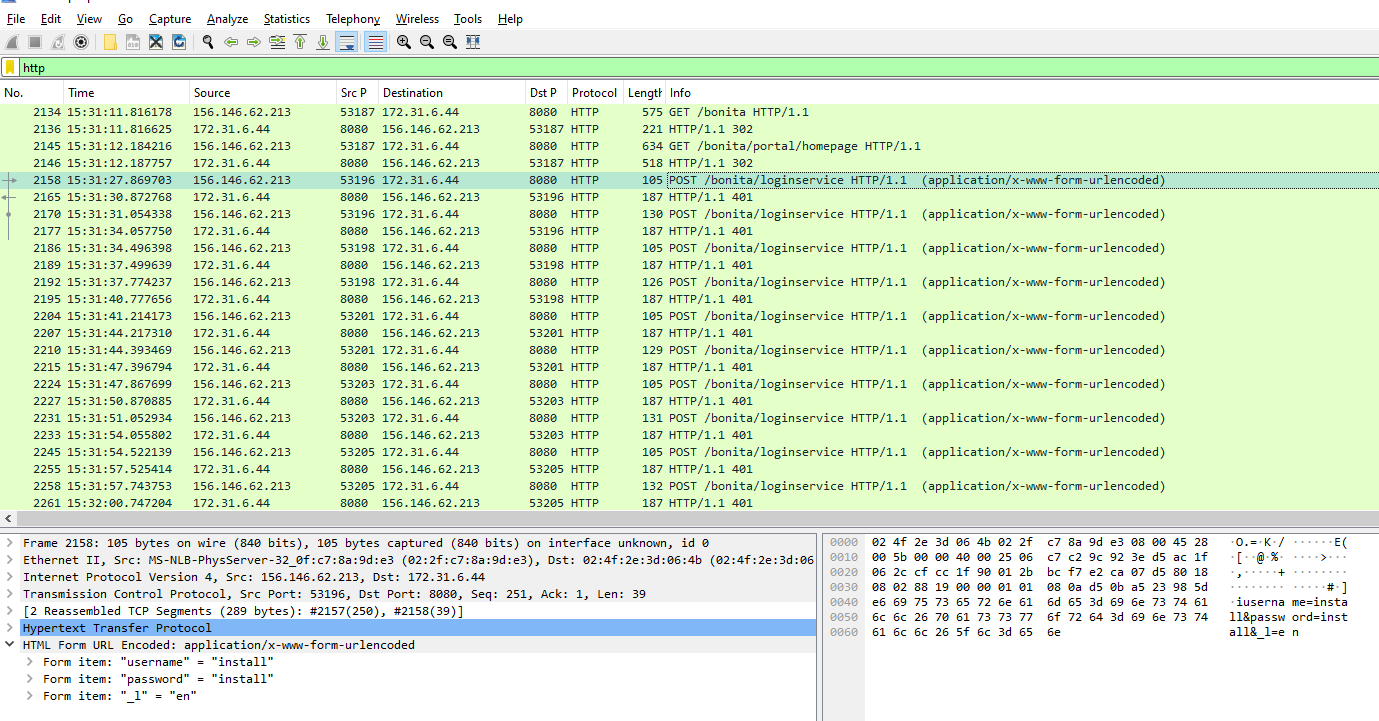Go to the previous packet with back arrow
Screen dimensions: 1379x721
(231, 42)
